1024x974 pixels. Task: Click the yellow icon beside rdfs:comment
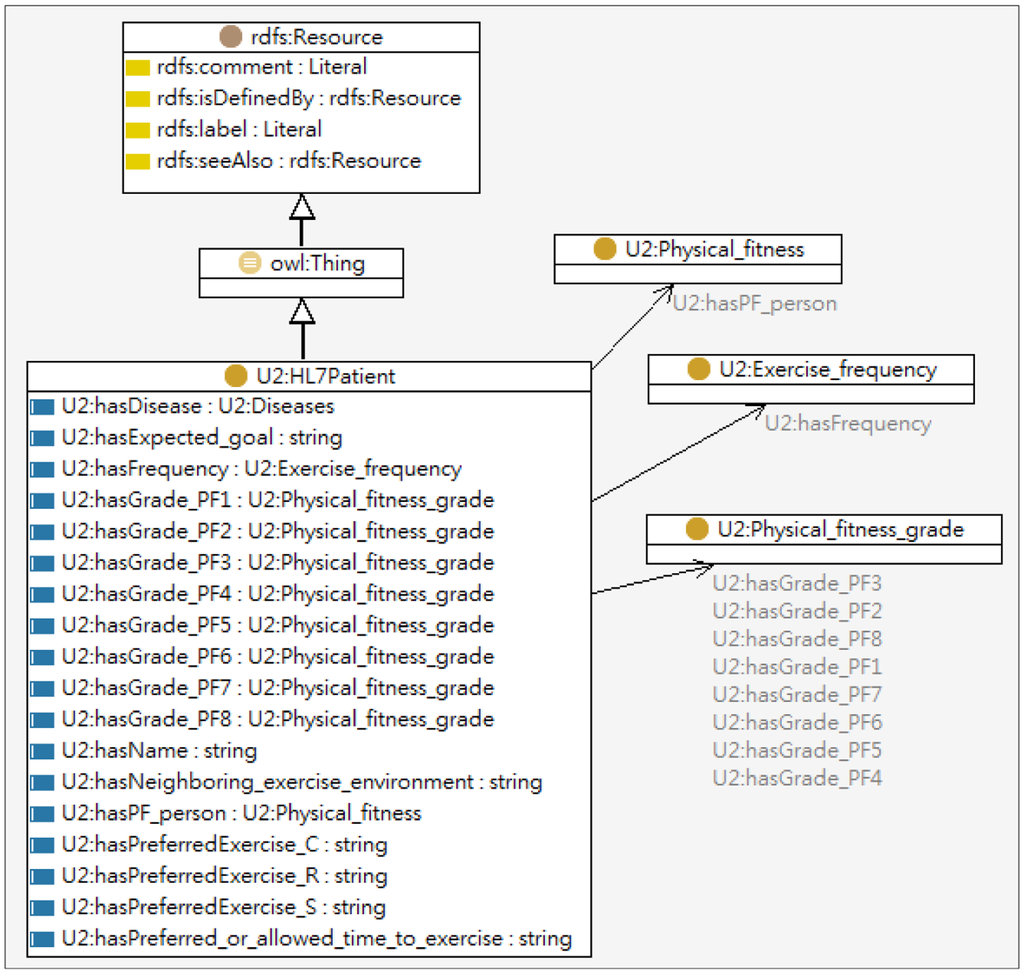coord(138,68)
